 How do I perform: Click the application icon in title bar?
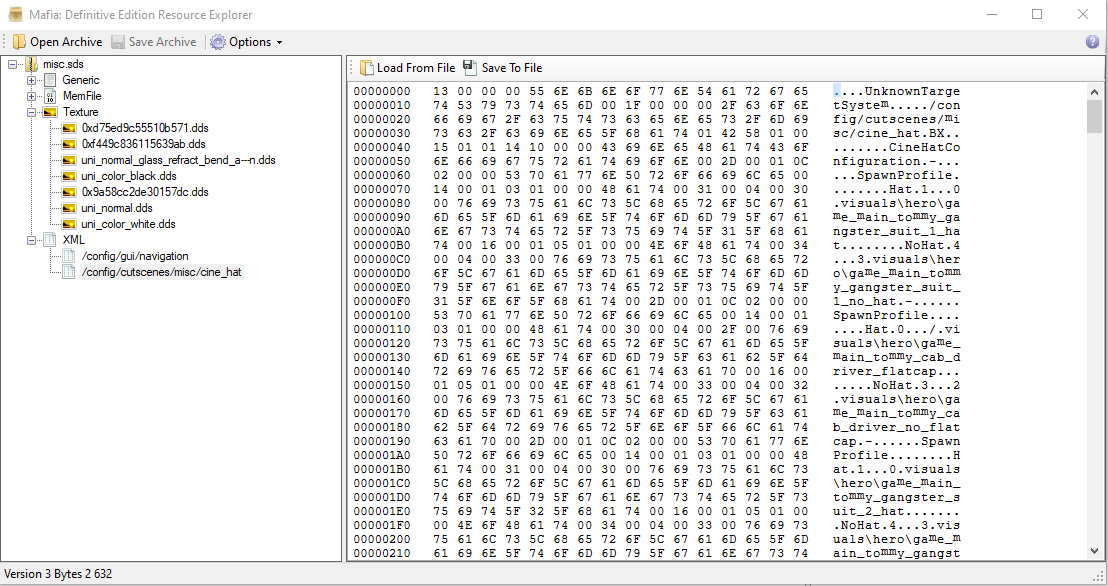click(15, 14)
